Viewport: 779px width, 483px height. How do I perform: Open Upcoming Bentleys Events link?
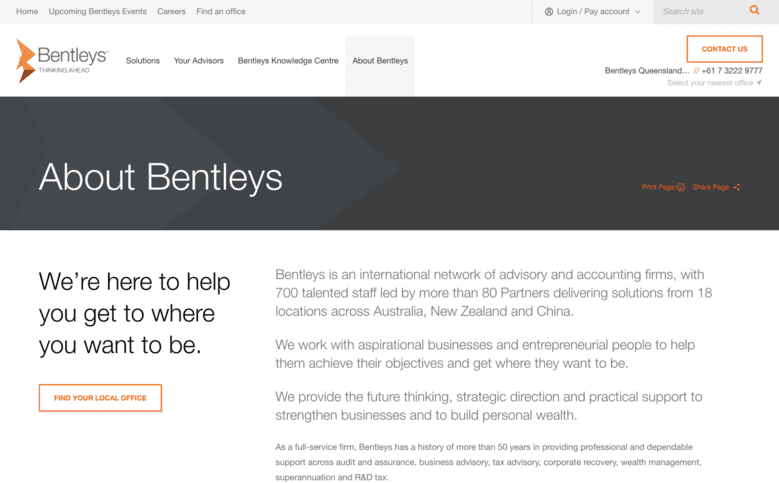point(97,11)
